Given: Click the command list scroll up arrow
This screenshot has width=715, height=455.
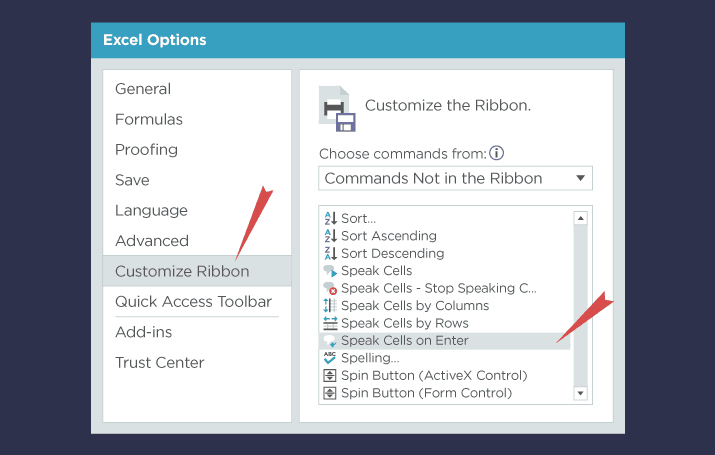Looking at the screenshot, I should [x=580, y=218].
